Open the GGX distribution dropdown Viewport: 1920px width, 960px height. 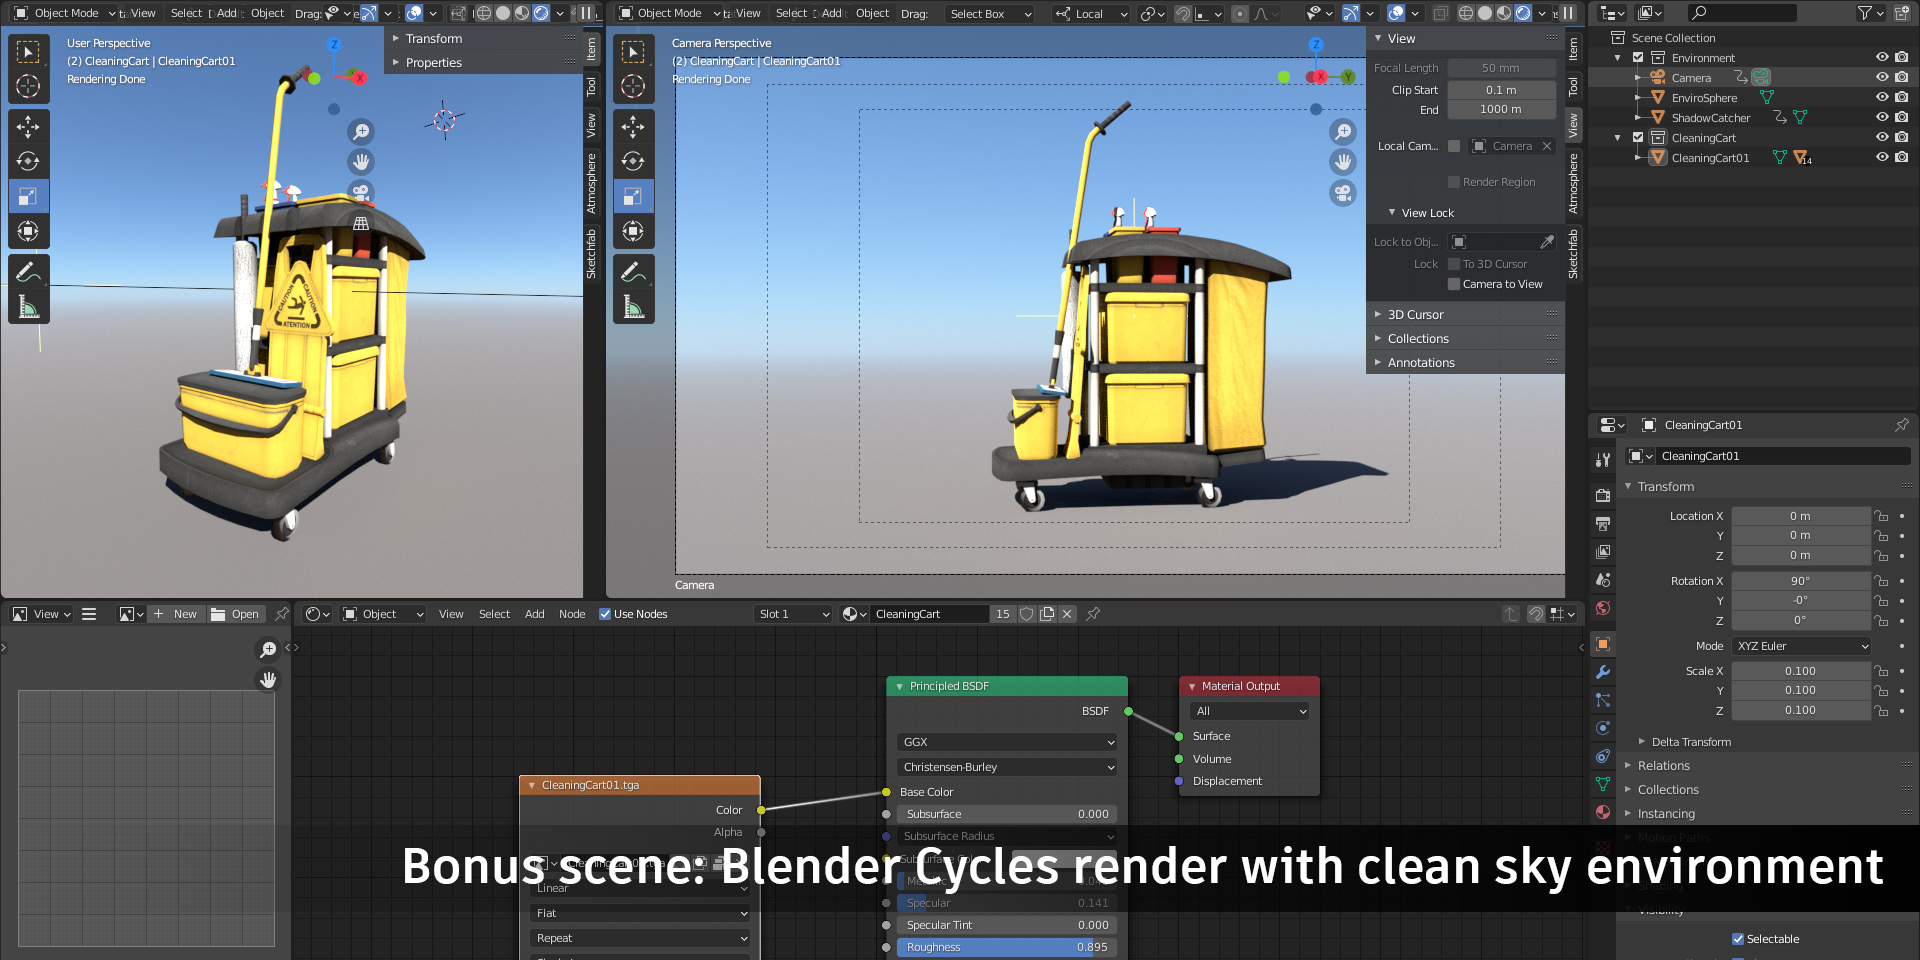pyautogui.click(x=1007, y=742)
